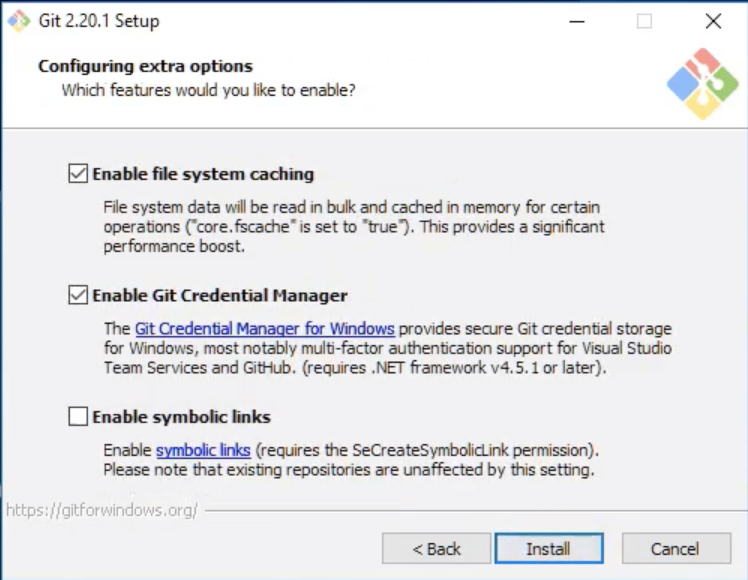Uncheck the Git Credential Manager checkbox
Image resolution: width=748 pixels, height=580 pixels.
click(78, 296)
